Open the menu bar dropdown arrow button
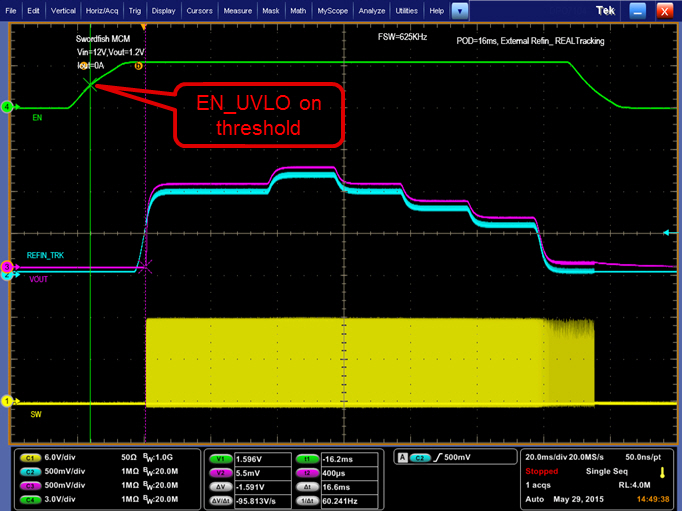 (x=459, y=10)
